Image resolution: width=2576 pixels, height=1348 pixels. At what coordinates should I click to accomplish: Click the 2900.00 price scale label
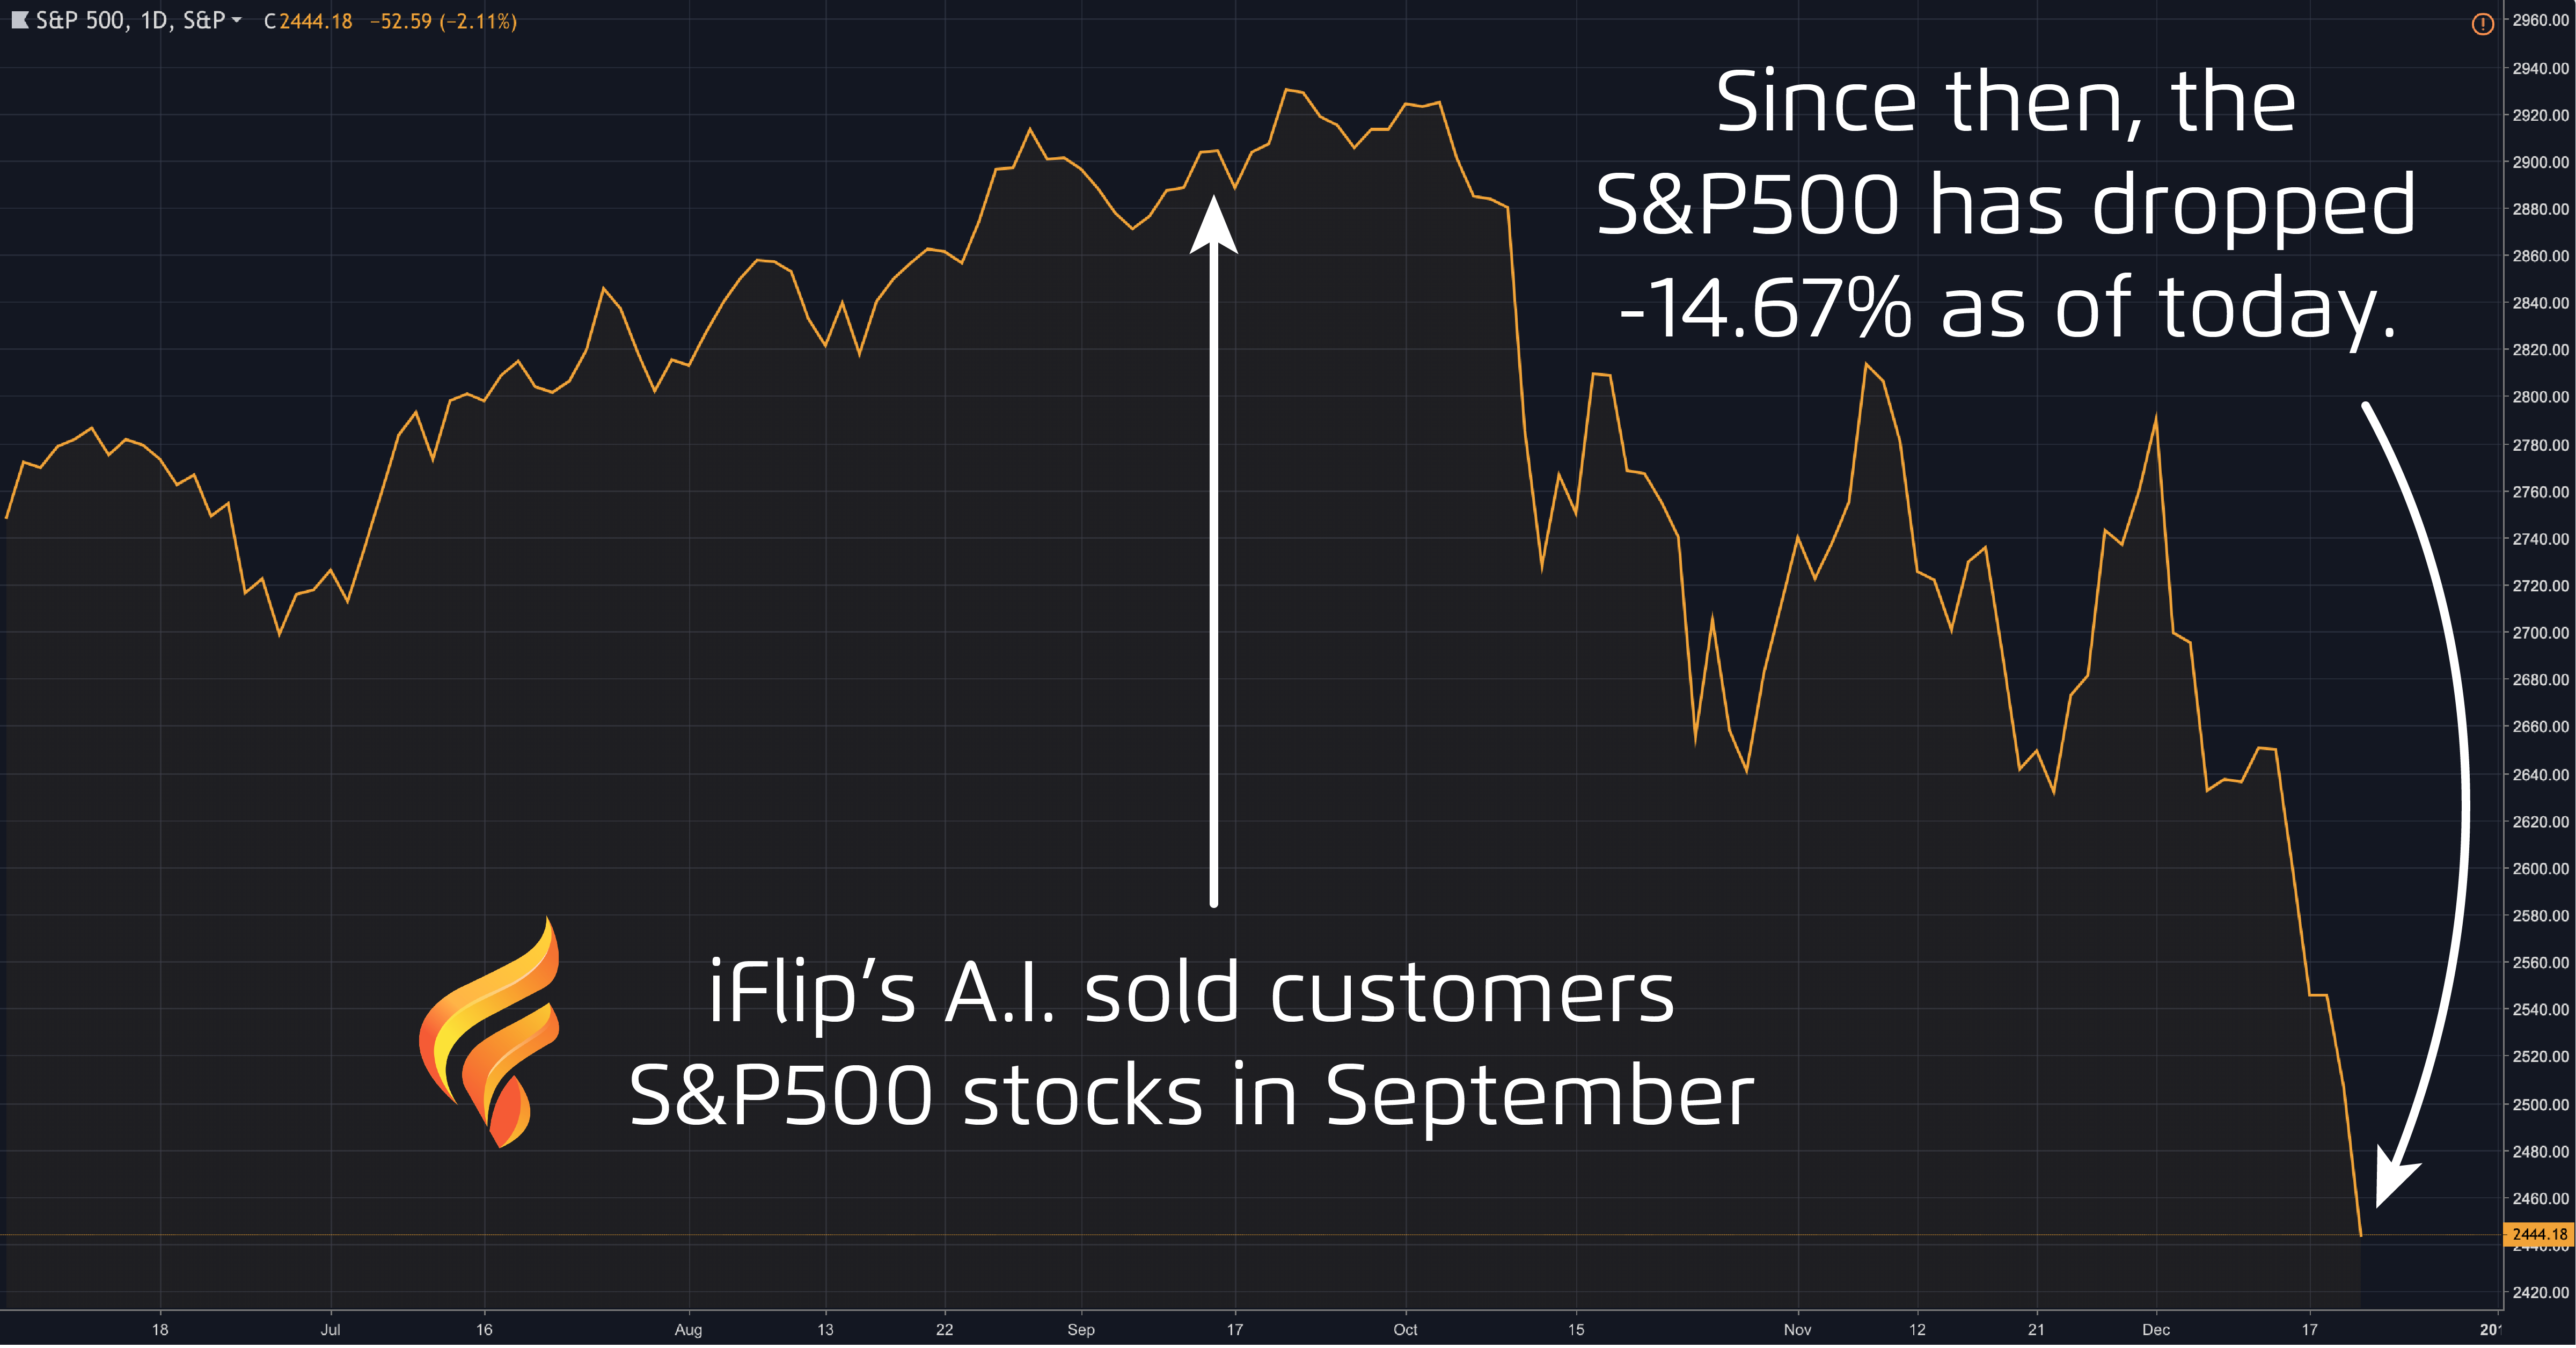point(2540,162)
